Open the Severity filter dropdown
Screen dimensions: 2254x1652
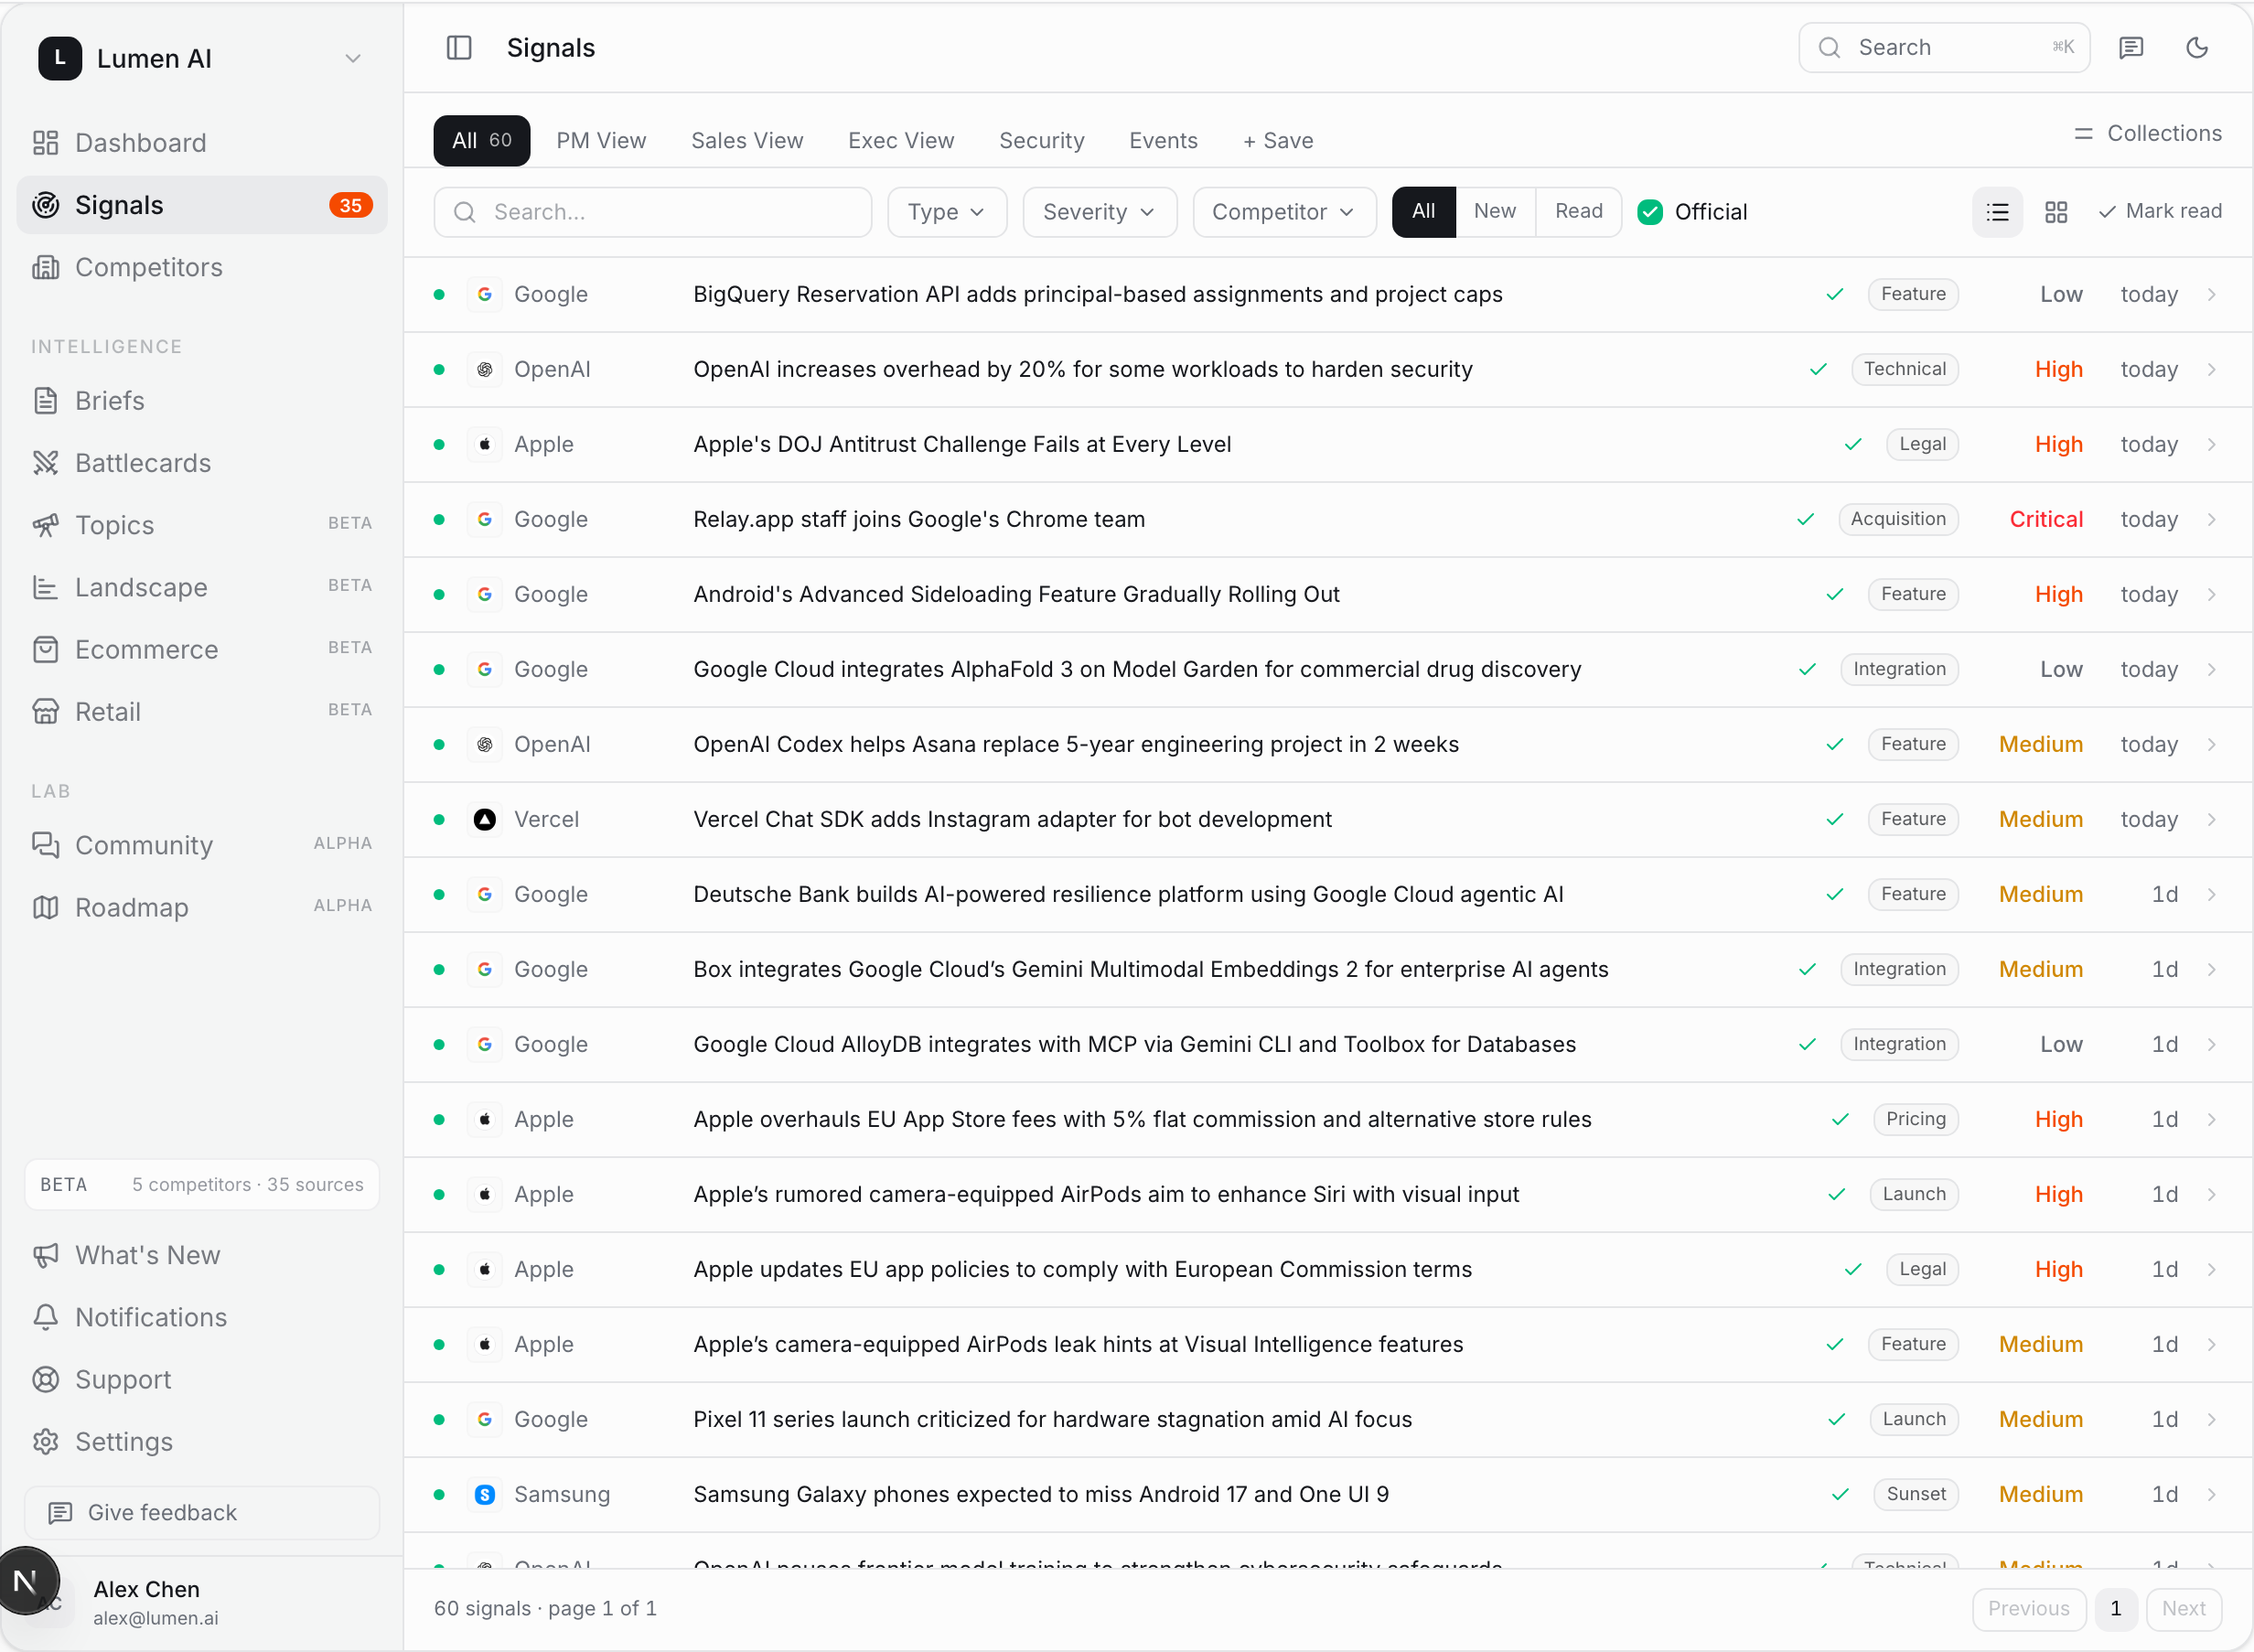click(x=1099, y=212)
